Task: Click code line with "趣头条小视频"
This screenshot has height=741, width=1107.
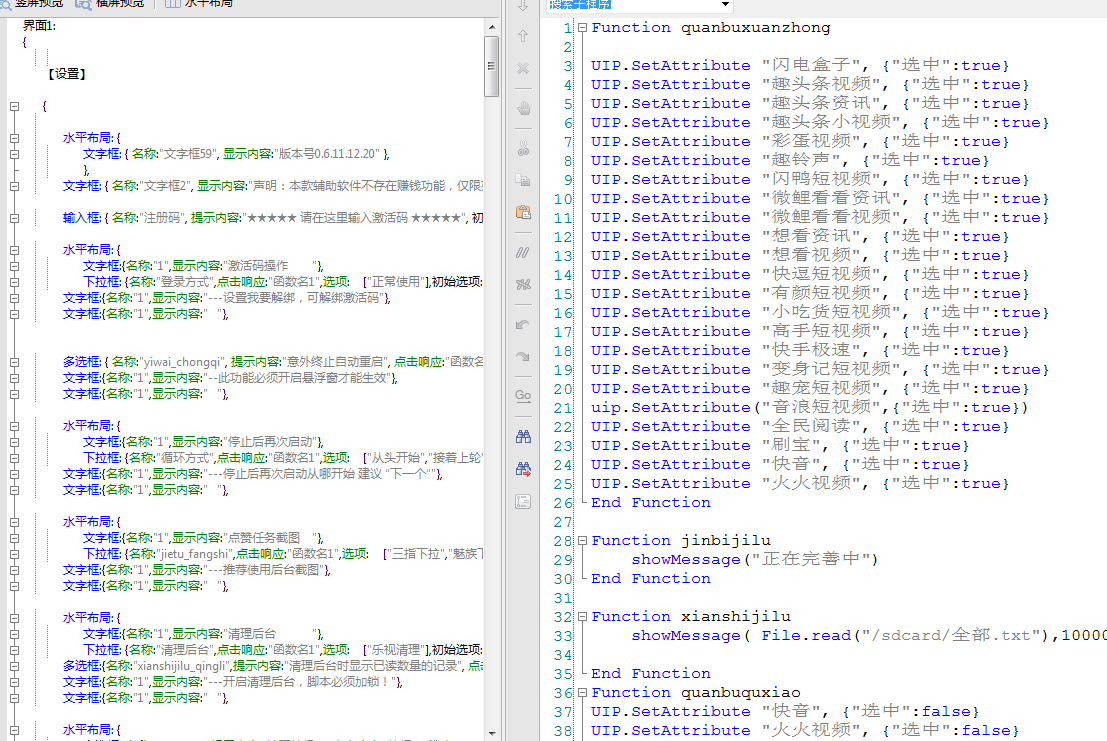Action: coord(820,123)
